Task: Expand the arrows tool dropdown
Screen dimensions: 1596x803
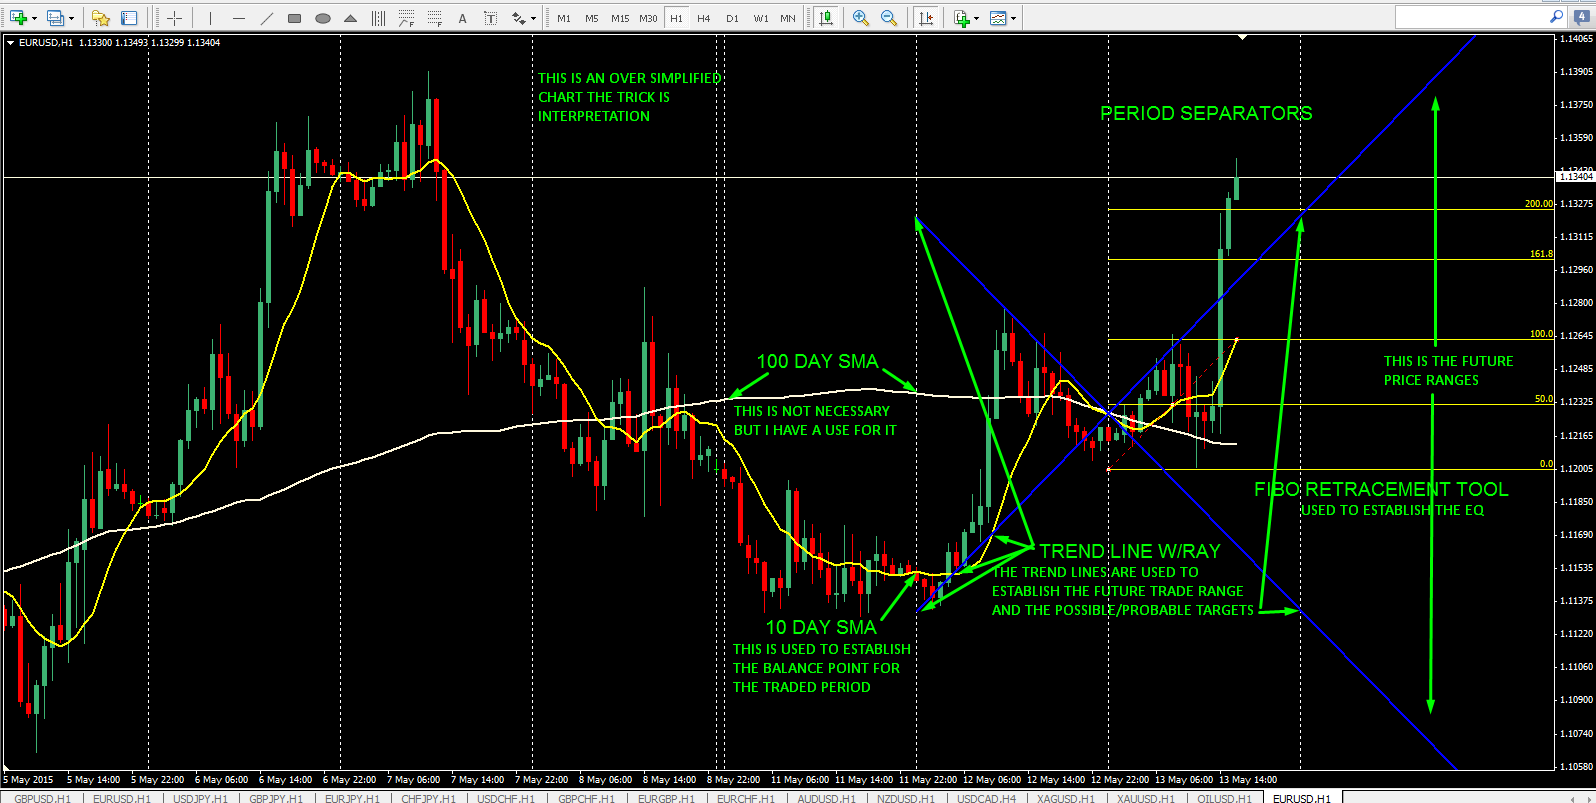Action: pos(533,18)
